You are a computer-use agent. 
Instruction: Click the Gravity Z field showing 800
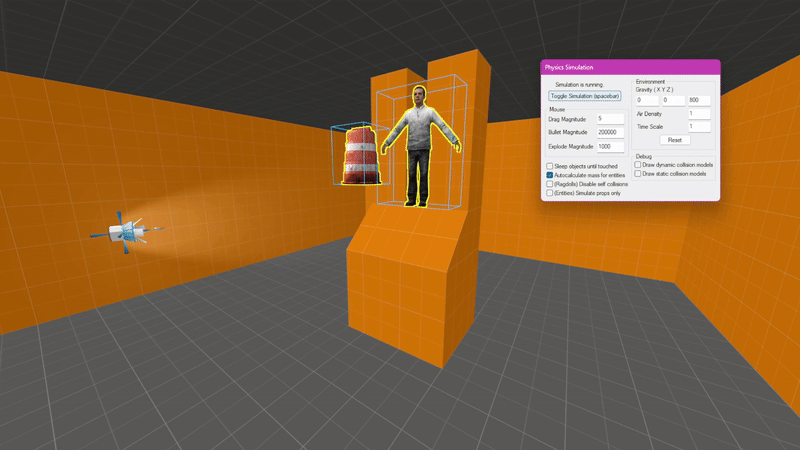point(698,101)
